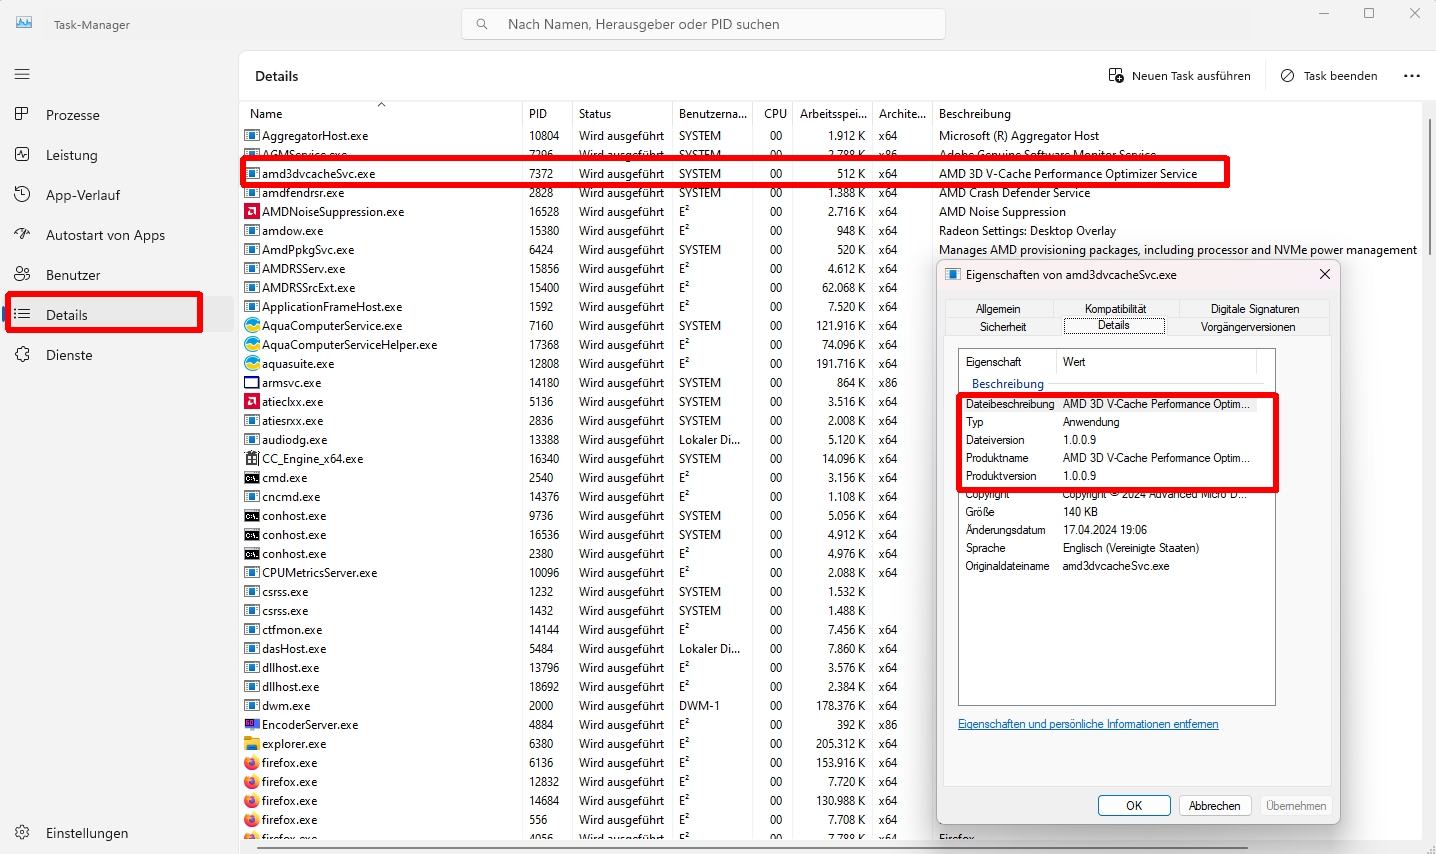This screenshot has width=1436, height=854.
Task: Click the atieclxx.exe AMD icon
Action: 252,401
